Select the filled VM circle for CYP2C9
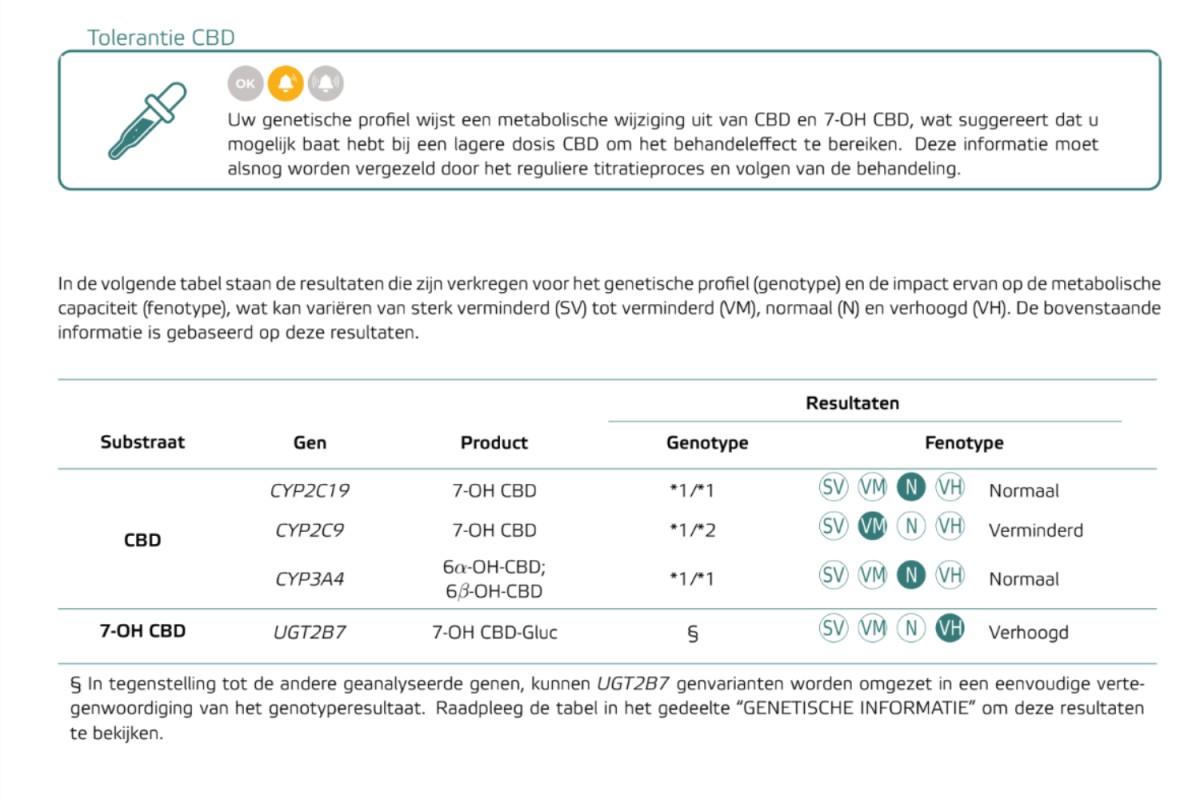 click(872, 526)
